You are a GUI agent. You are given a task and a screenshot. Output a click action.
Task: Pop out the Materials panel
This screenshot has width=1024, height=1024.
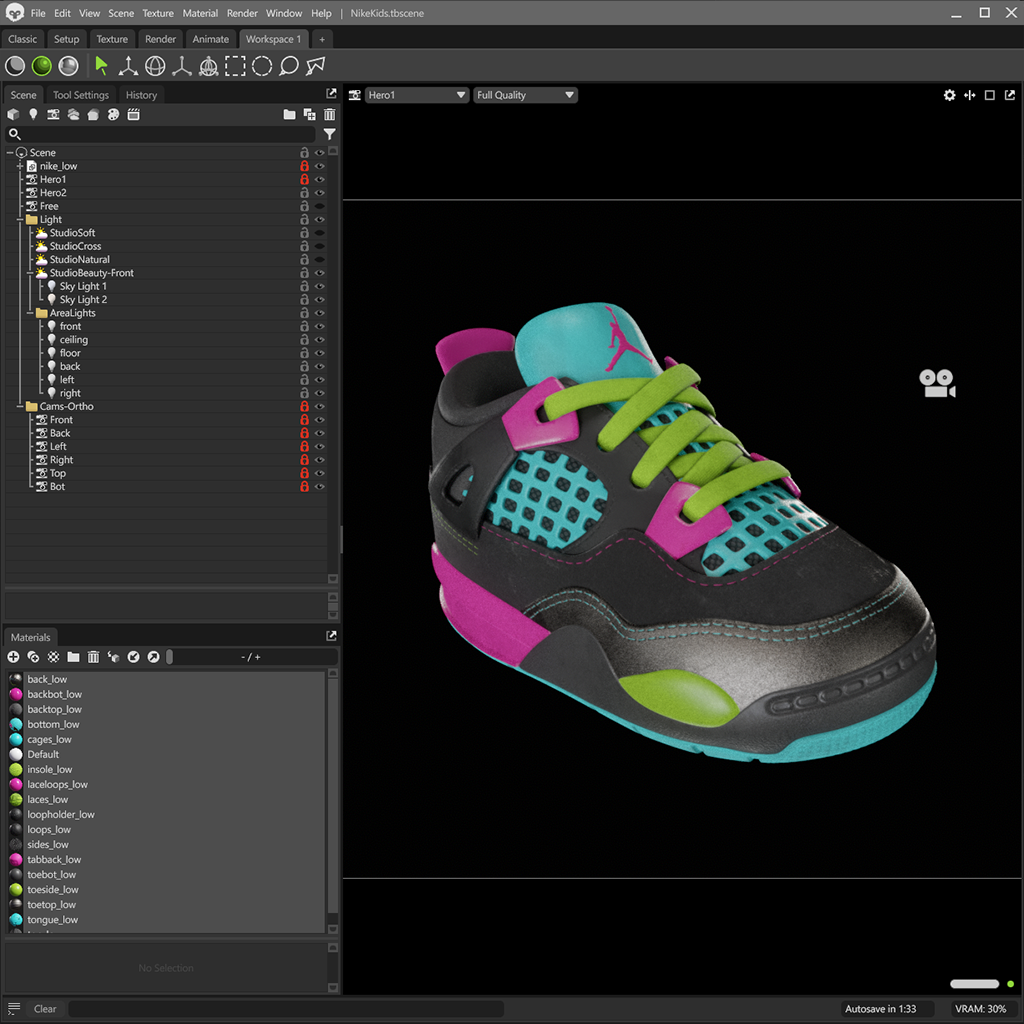[332, 635]
